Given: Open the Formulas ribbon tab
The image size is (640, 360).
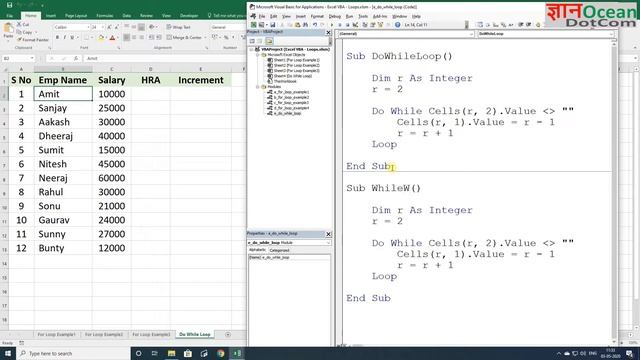Looking at the screenshot, I should click(104, 16).
